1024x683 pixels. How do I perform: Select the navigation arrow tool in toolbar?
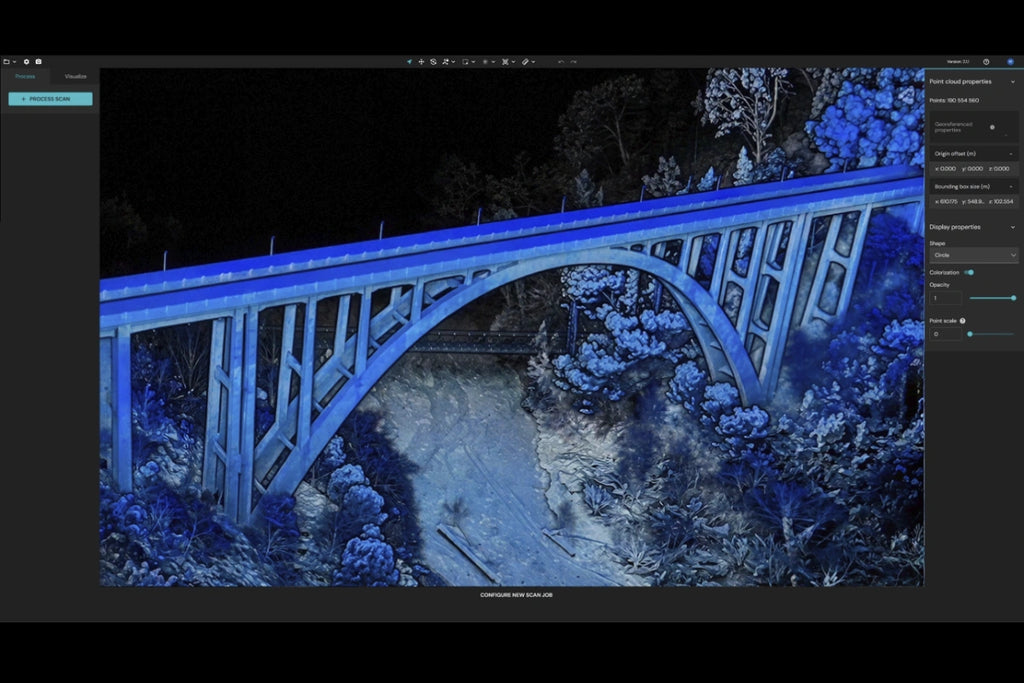click(x=409, y=61)
